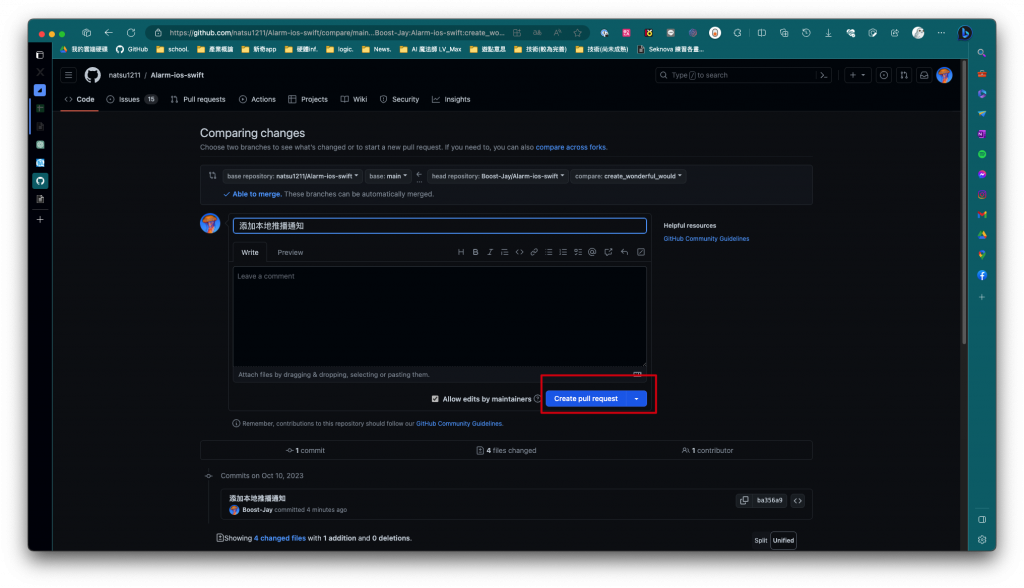Click the slash commands icon in editor toolbar
The height and width of the screenshot is (588, 1024).
point(641,252)
